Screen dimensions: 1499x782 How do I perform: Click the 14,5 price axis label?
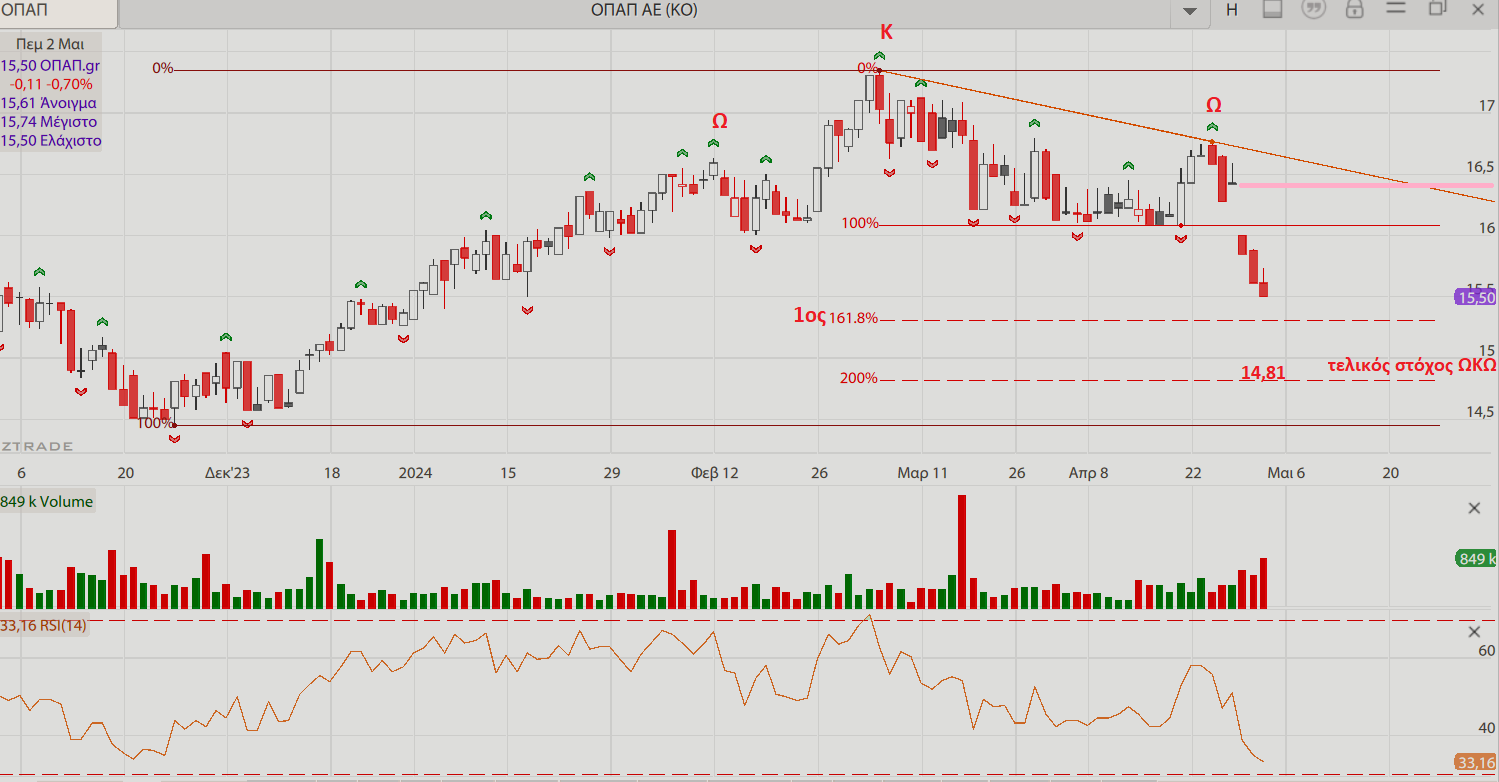tap(1481, 411)
